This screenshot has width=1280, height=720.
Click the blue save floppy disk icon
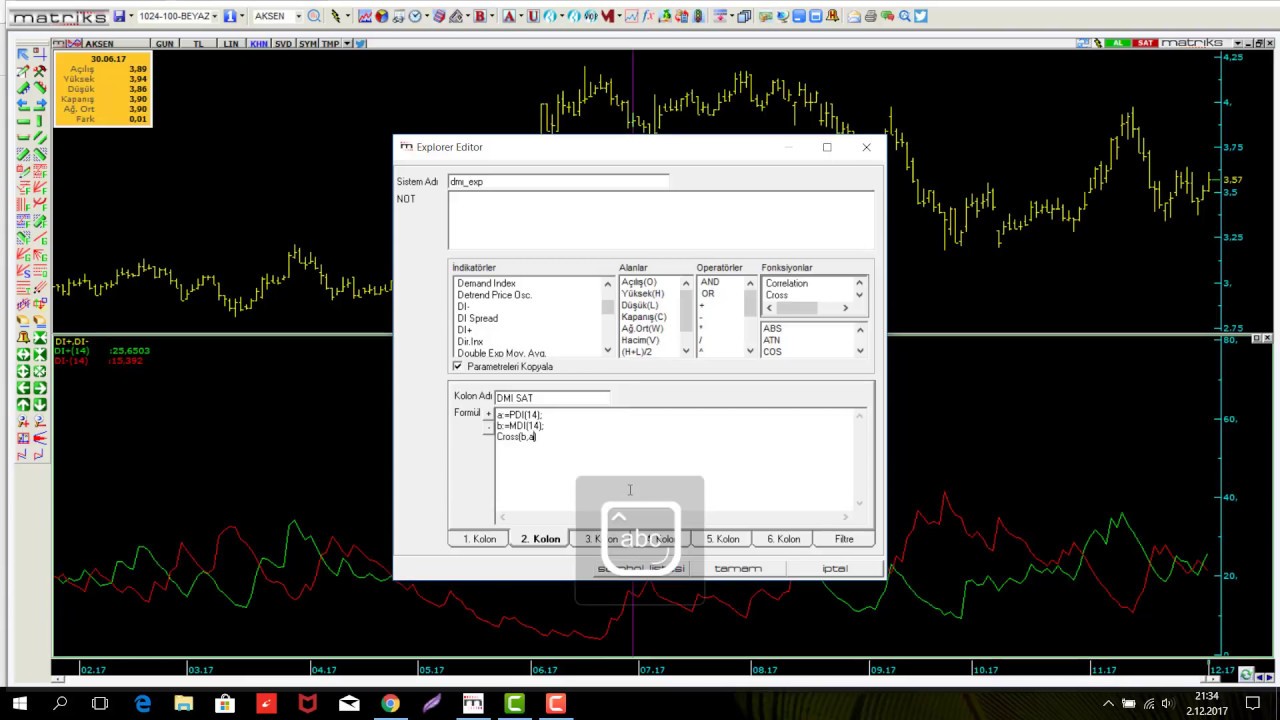[119, 16]
